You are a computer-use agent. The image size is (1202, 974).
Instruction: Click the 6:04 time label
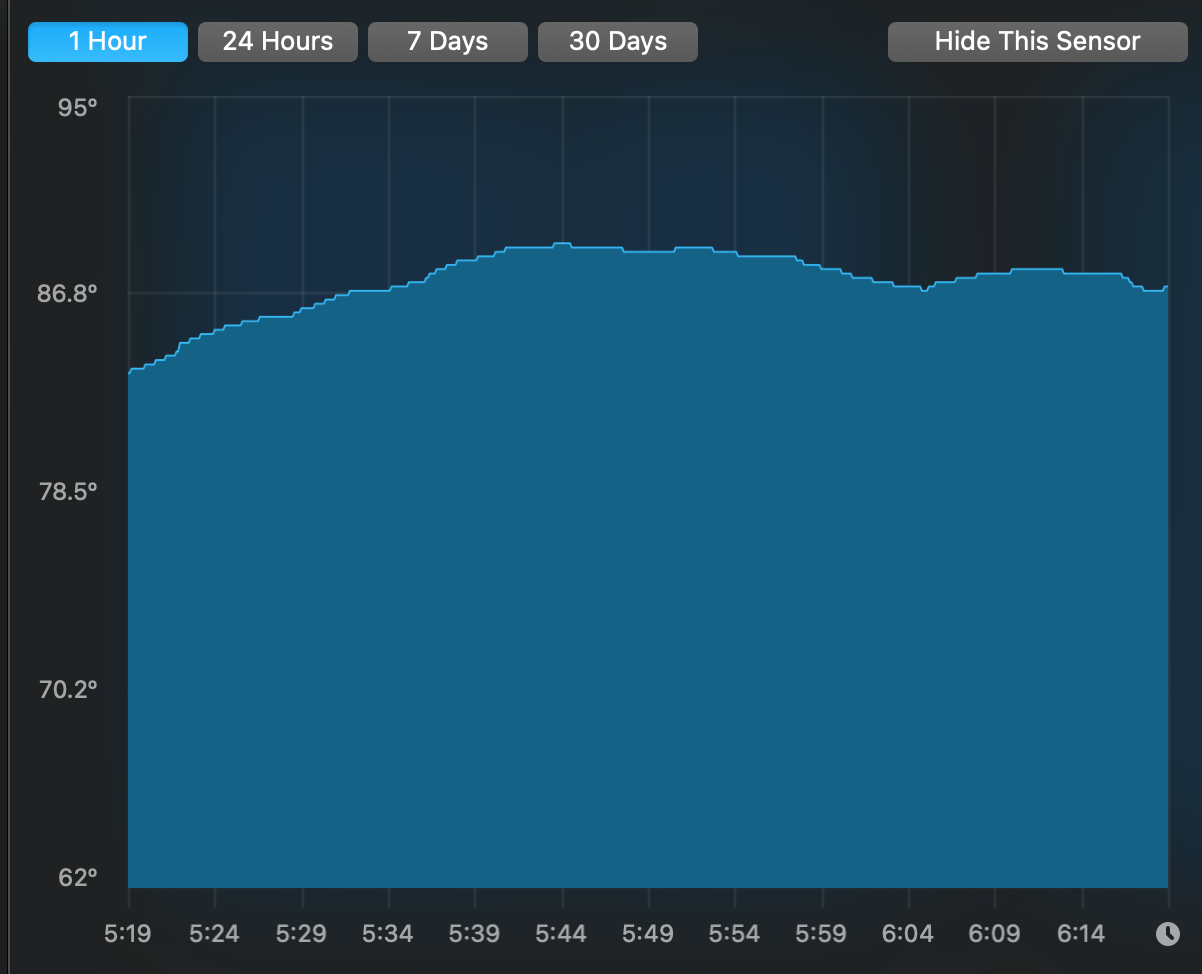pos(908,934)
